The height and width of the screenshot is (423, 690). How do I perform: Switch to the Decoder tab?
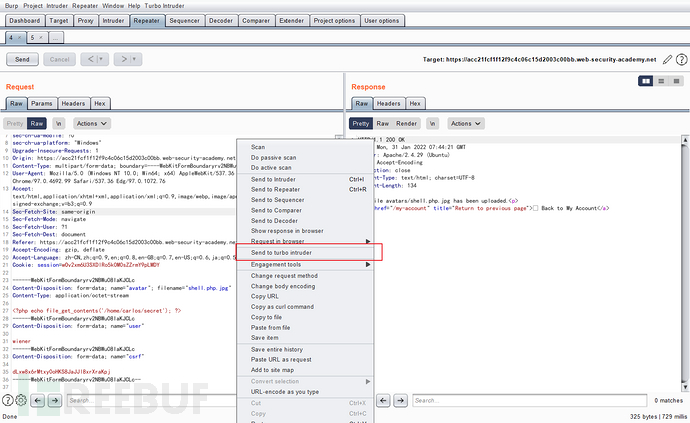click(221, 21)
